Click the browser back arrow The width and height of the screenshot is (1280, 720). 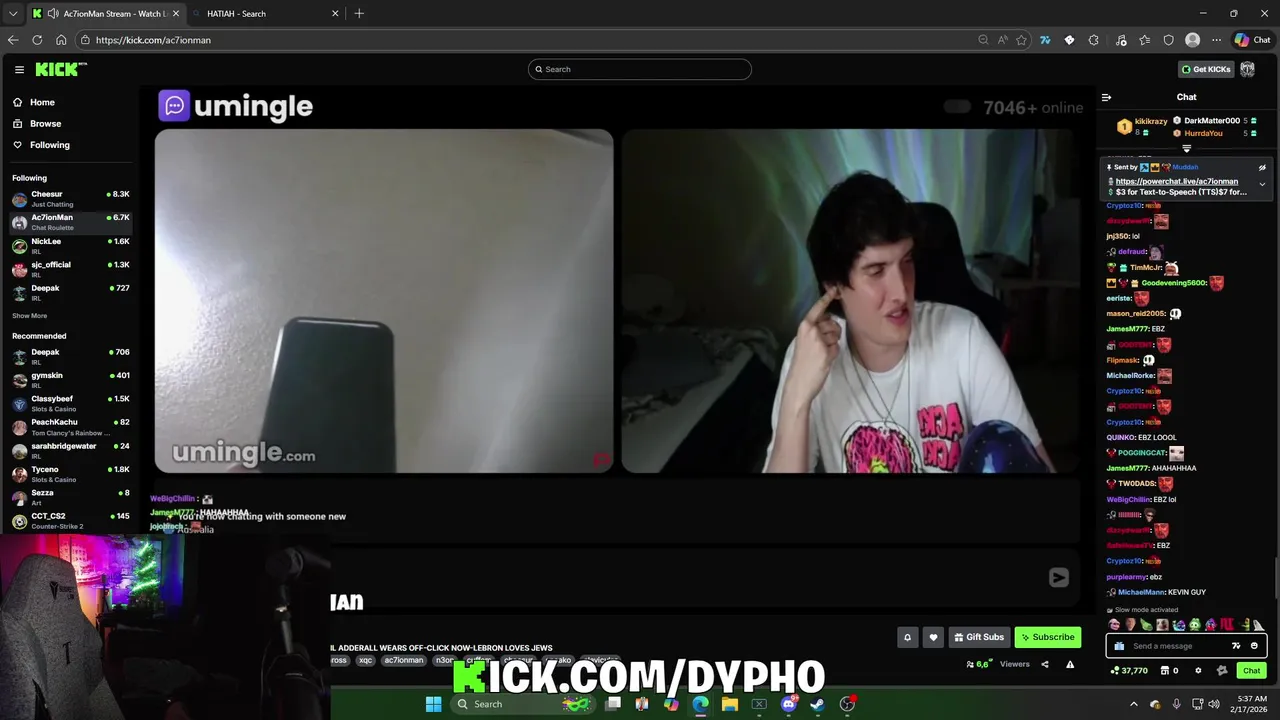point(13,40)
